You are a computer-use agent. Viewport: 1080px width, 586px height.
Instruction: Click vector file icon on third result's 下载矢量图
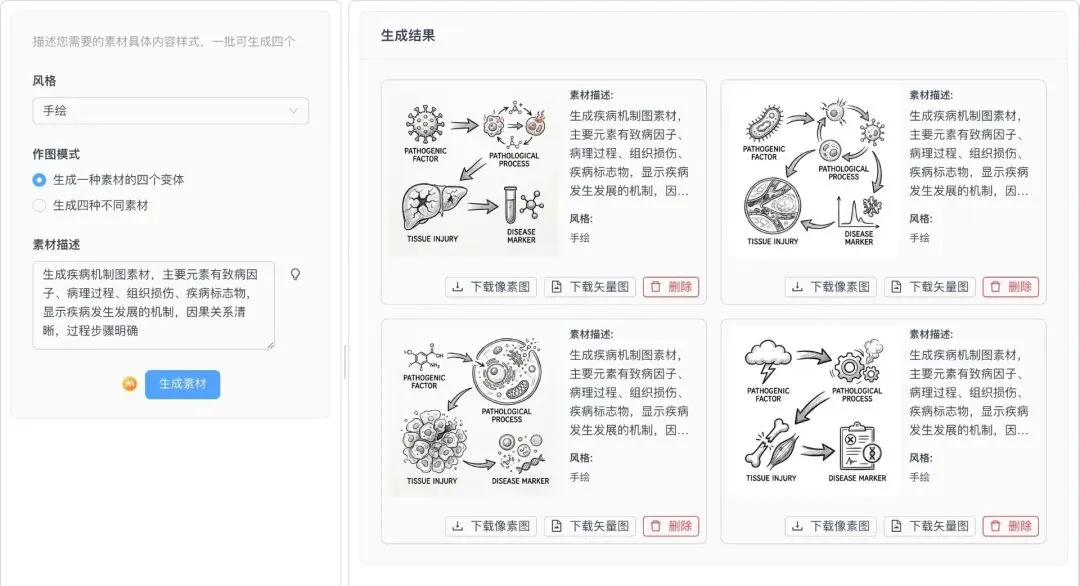557,526
